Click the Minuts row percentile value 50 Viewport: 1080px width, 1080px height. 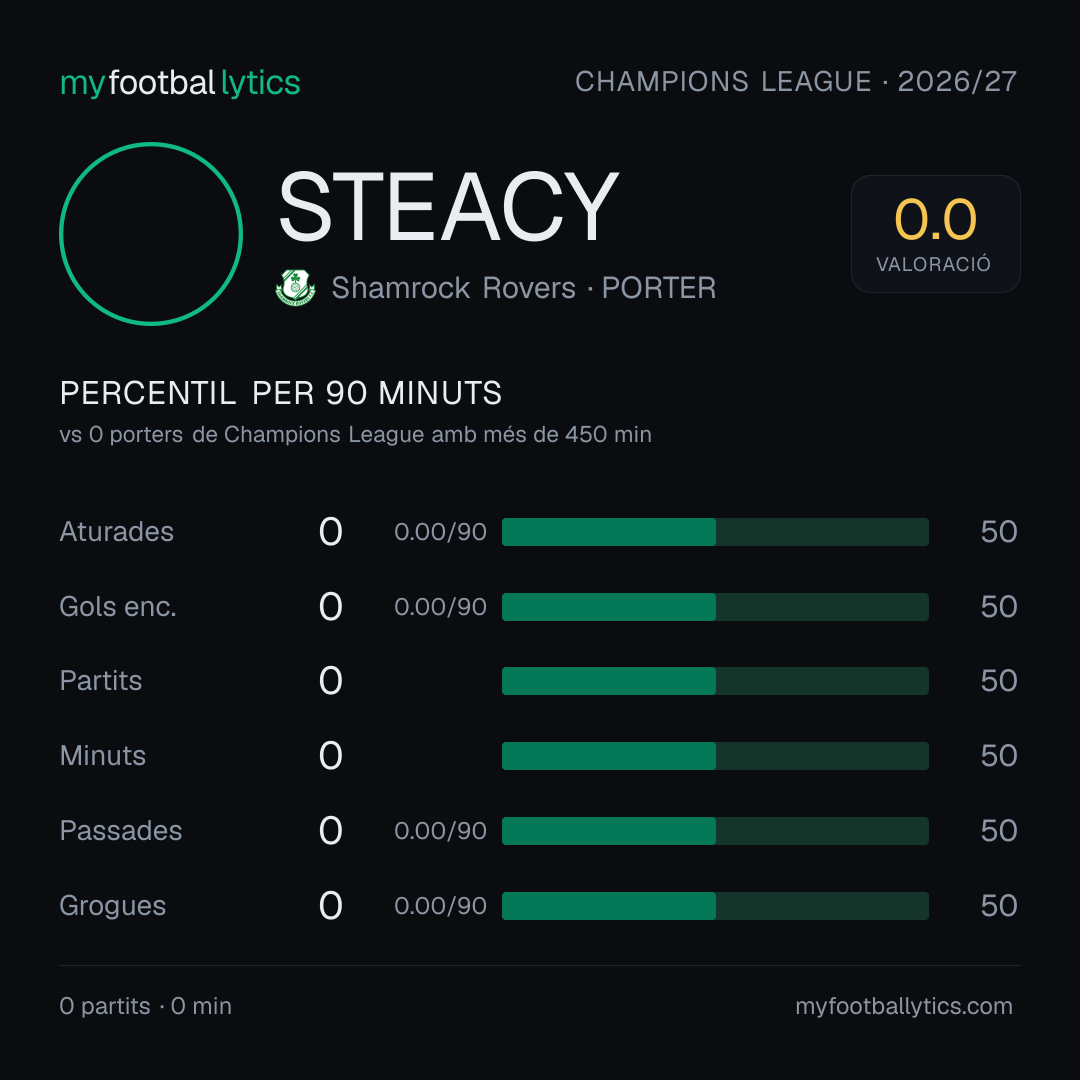(x=999, y=756)
